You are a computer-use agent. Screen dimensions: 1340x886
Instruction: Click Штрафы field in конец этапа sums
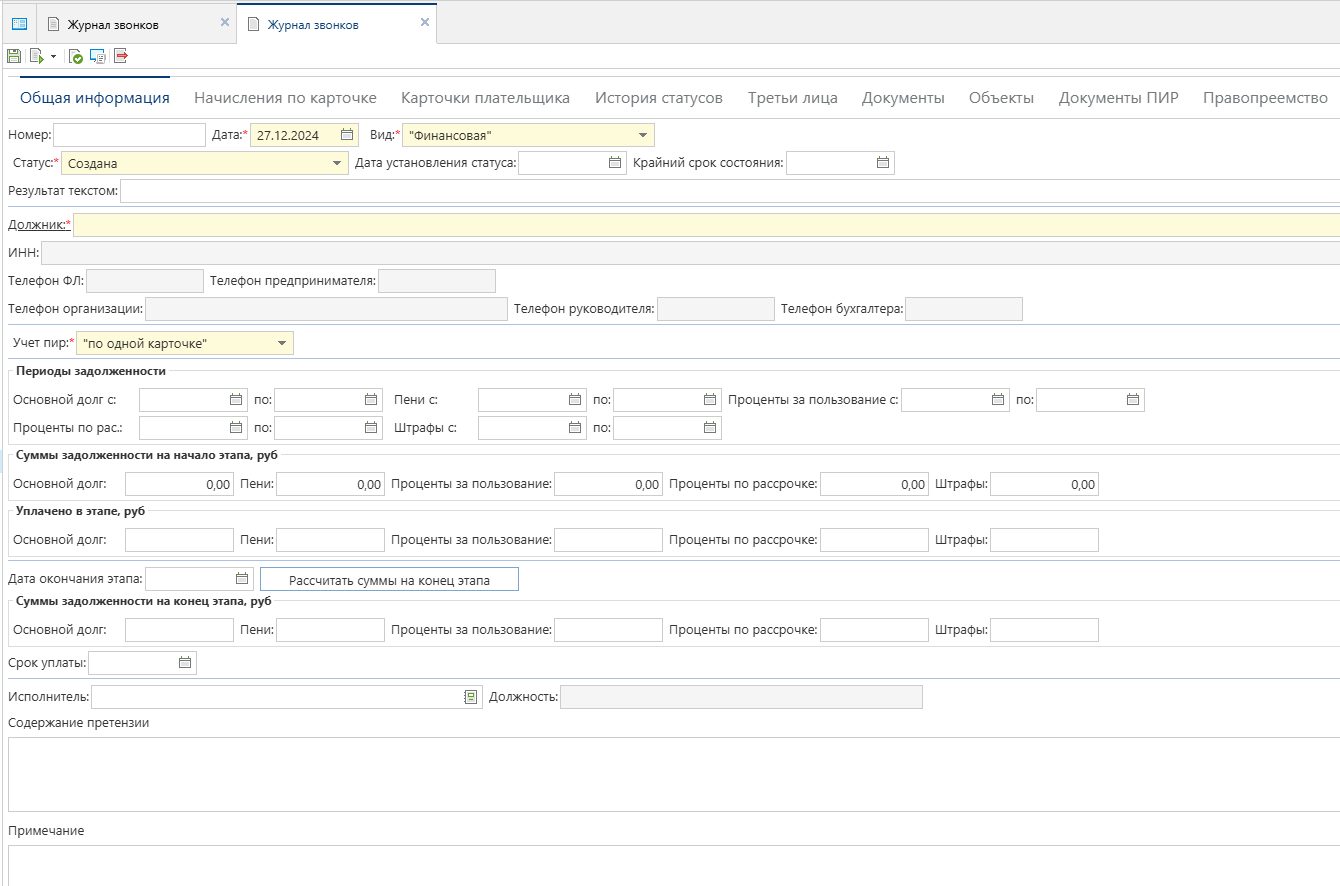click(x=1044, y=630)
